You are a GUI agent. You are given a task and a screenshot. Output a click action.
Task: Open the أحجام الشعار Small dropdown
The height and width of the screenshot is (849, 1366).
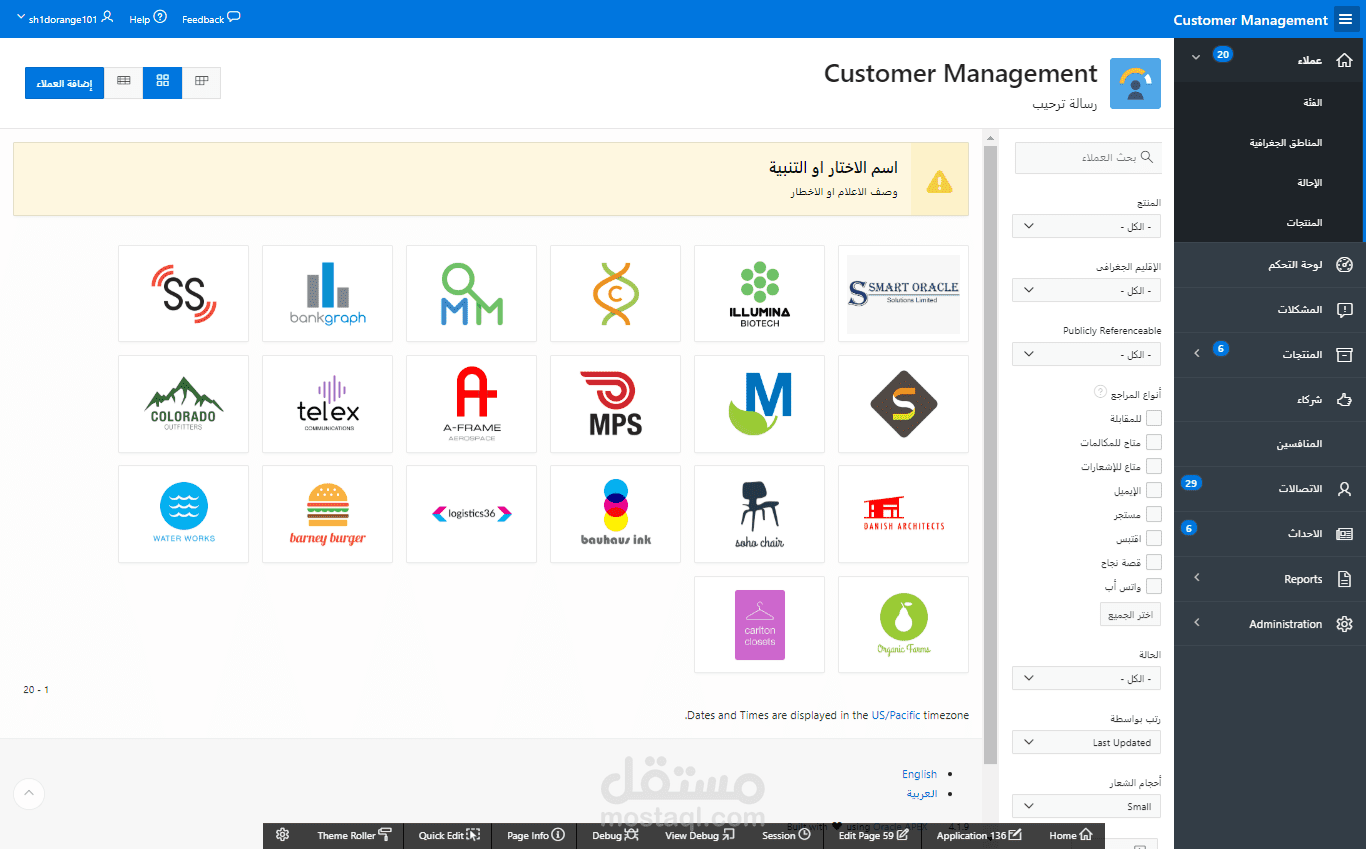[1086, 806]
